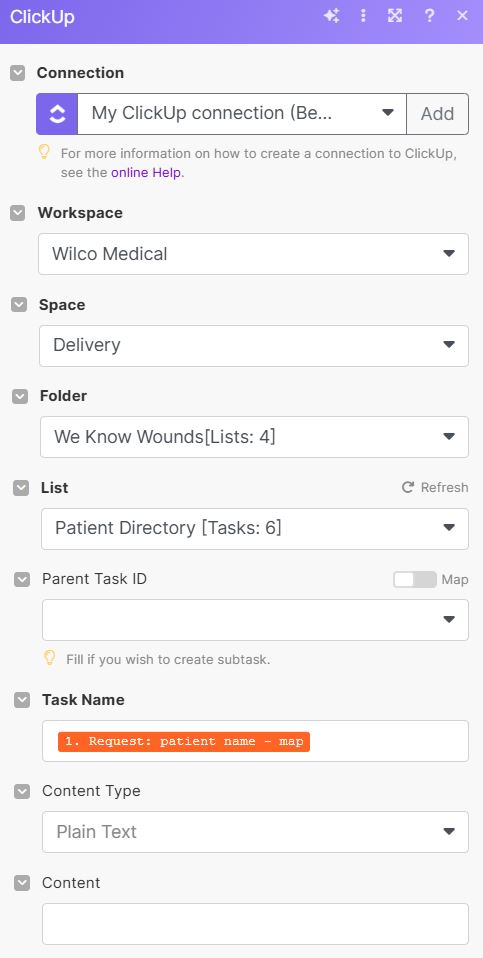Toggle the Content Type field checkbox arrow
The height and width of the screenshot is (958, 483).
click(x=21, y=791)
